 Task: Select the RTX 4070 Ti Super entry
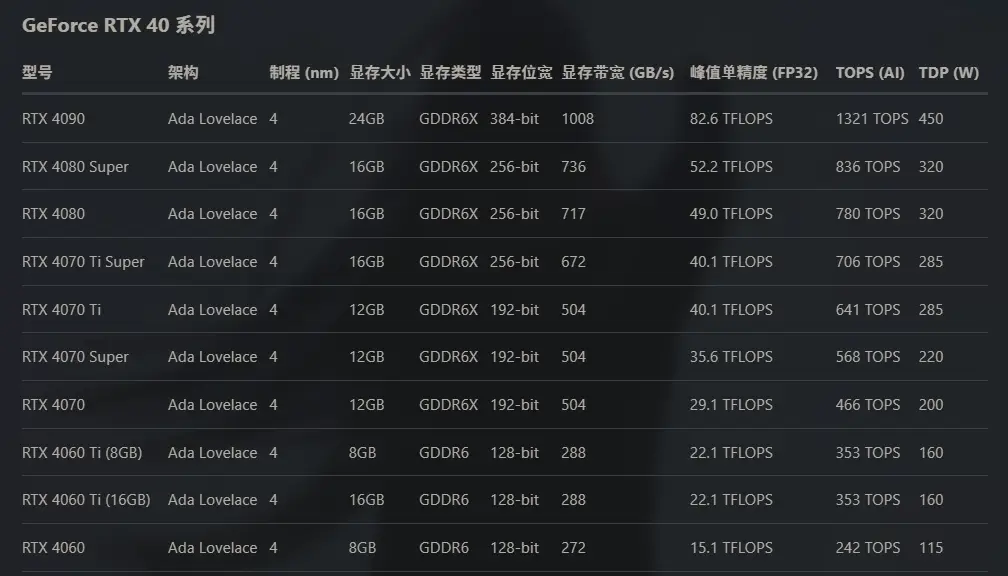point(83,262)
